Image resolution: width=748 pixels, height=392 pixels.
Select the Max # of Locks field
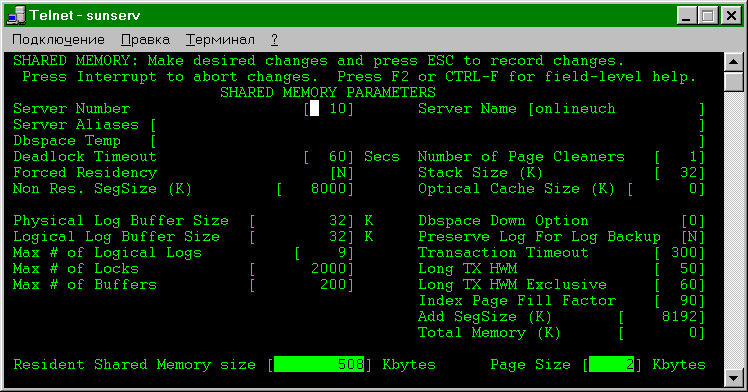(x=301, y=268)
